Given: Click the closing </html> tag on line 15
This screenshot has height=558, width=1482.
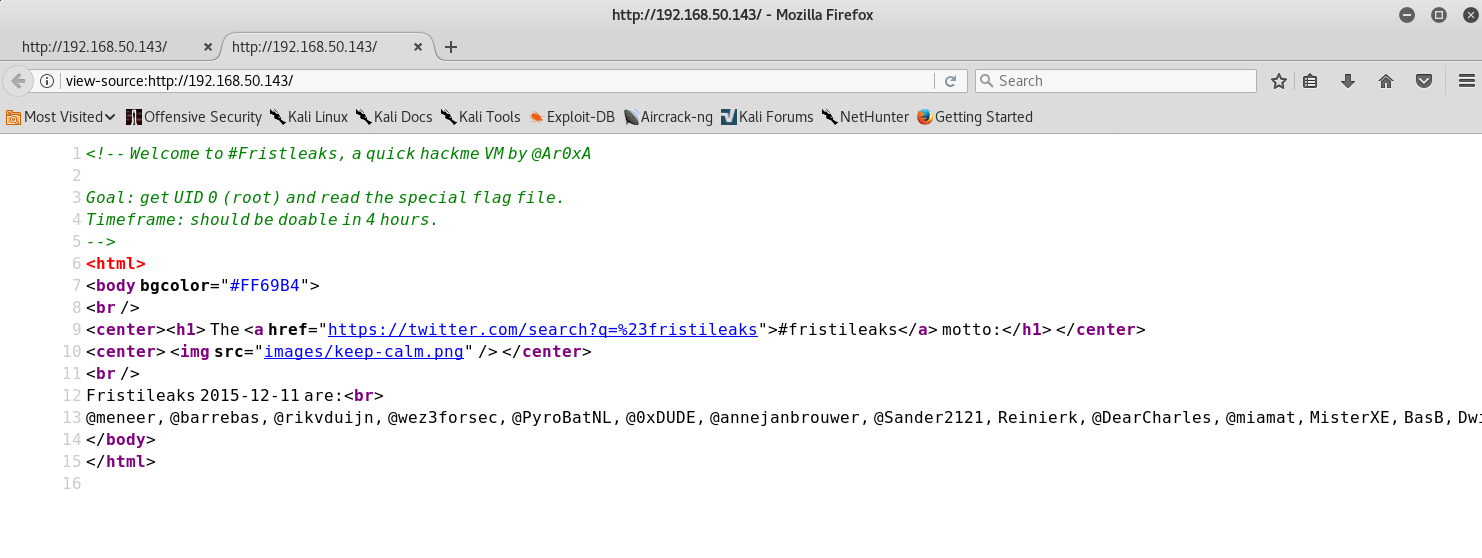Looking at the screenshot, I should coord(121,462).
